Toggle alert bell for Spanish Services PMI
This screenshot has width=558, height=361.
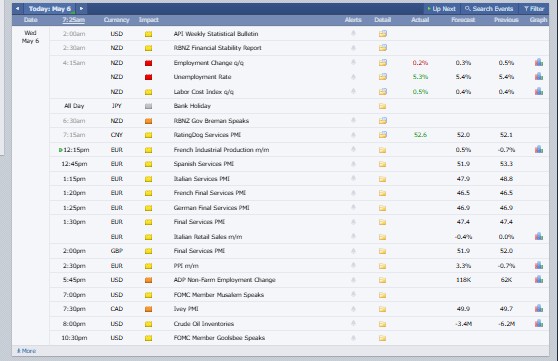pos(353,163)
